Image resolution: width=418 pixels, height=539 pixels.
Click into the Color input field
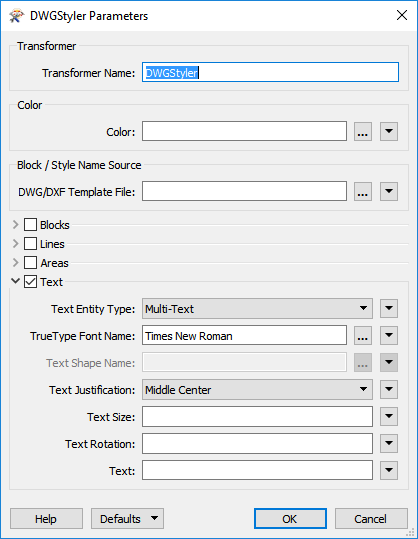coord(244,131)
